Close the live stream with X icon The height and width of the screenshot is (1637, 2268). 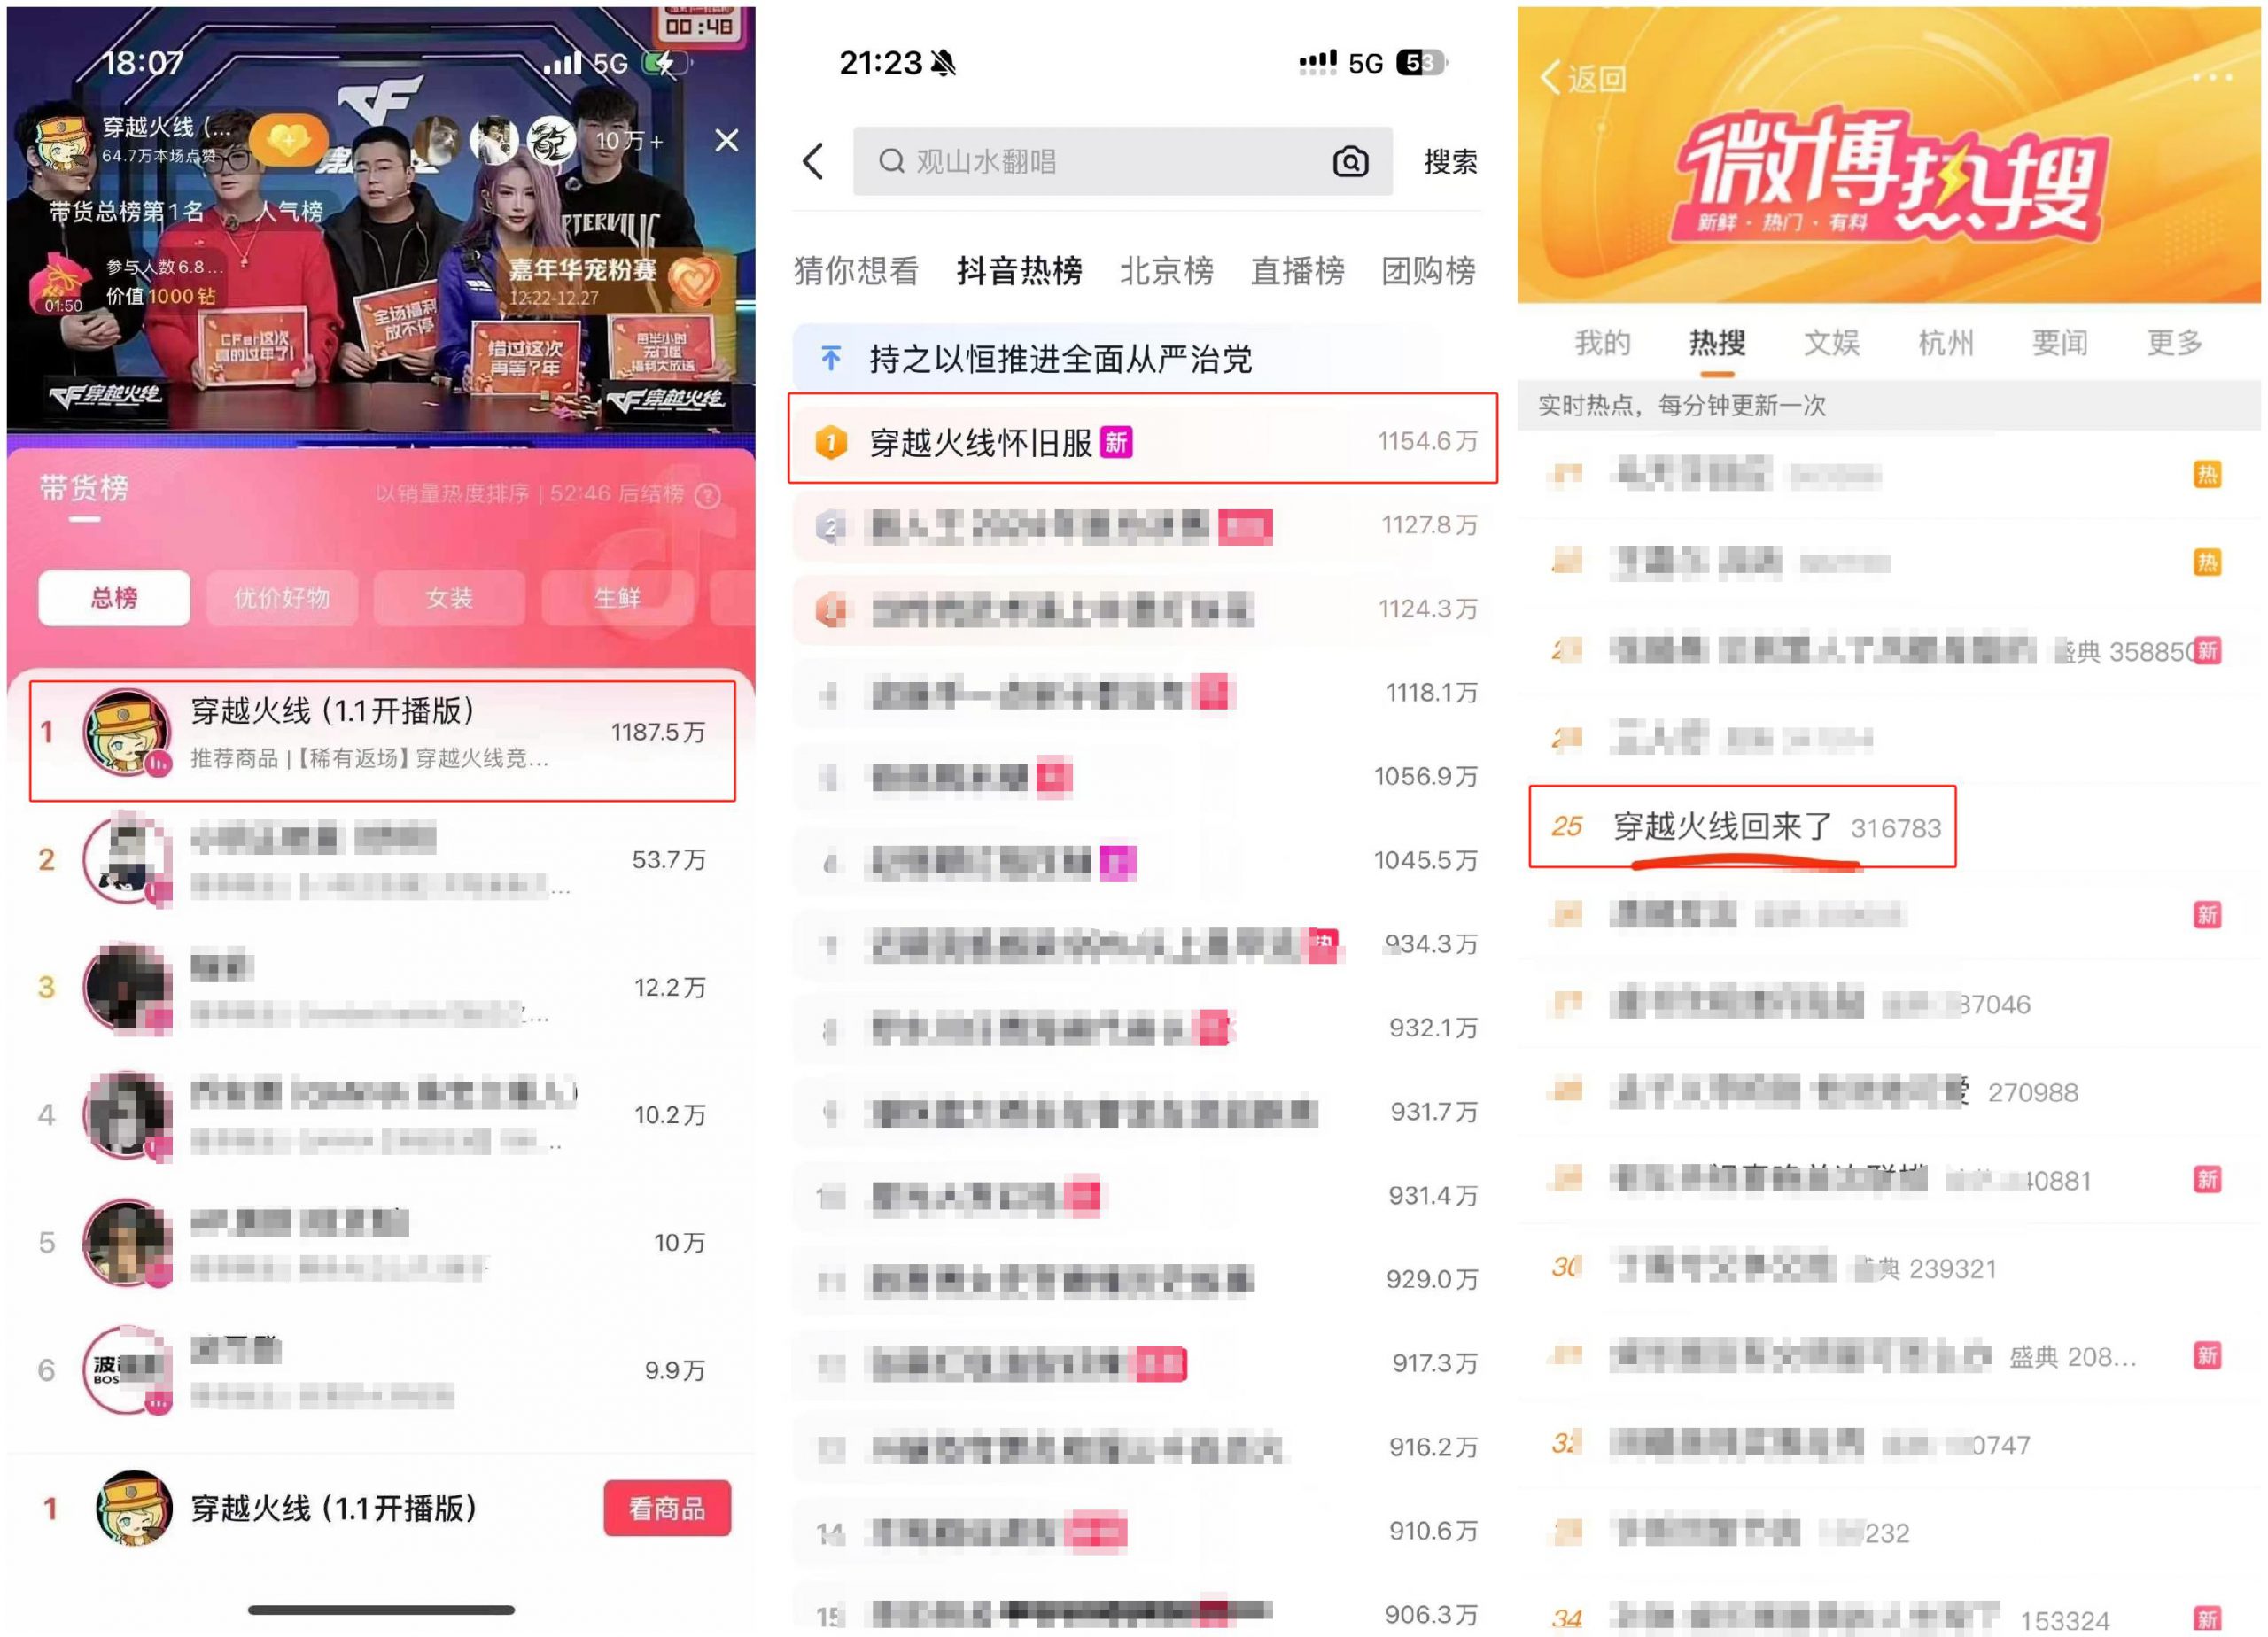727,140
